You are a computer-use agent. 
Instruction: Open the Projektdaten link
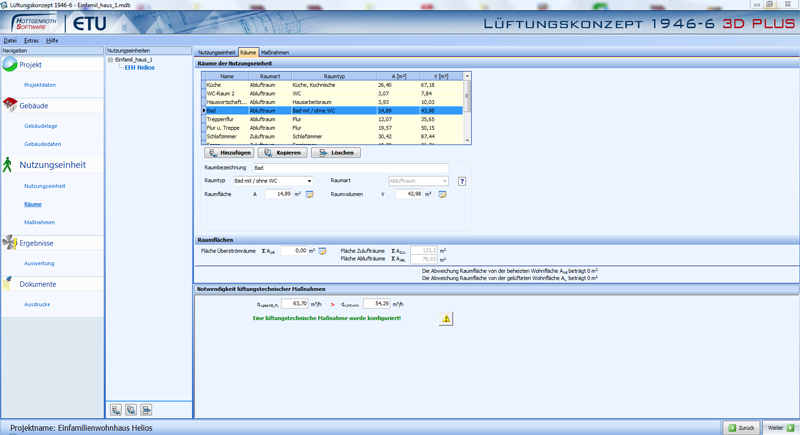coord(40,85)
